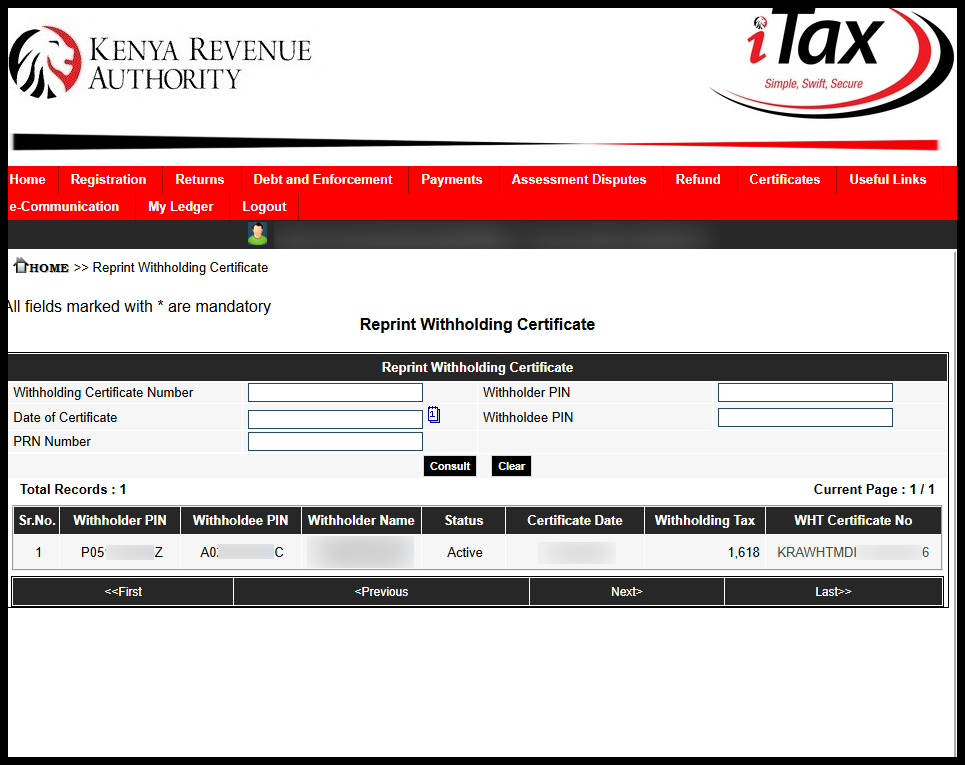Open the Payments menu

452,179
